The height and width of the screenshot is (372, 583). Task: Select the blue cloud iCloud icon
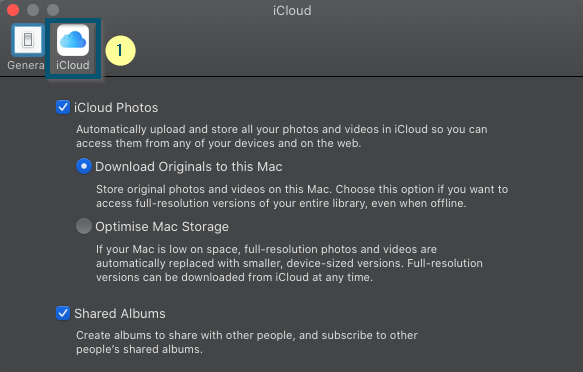tap(73, 40)
